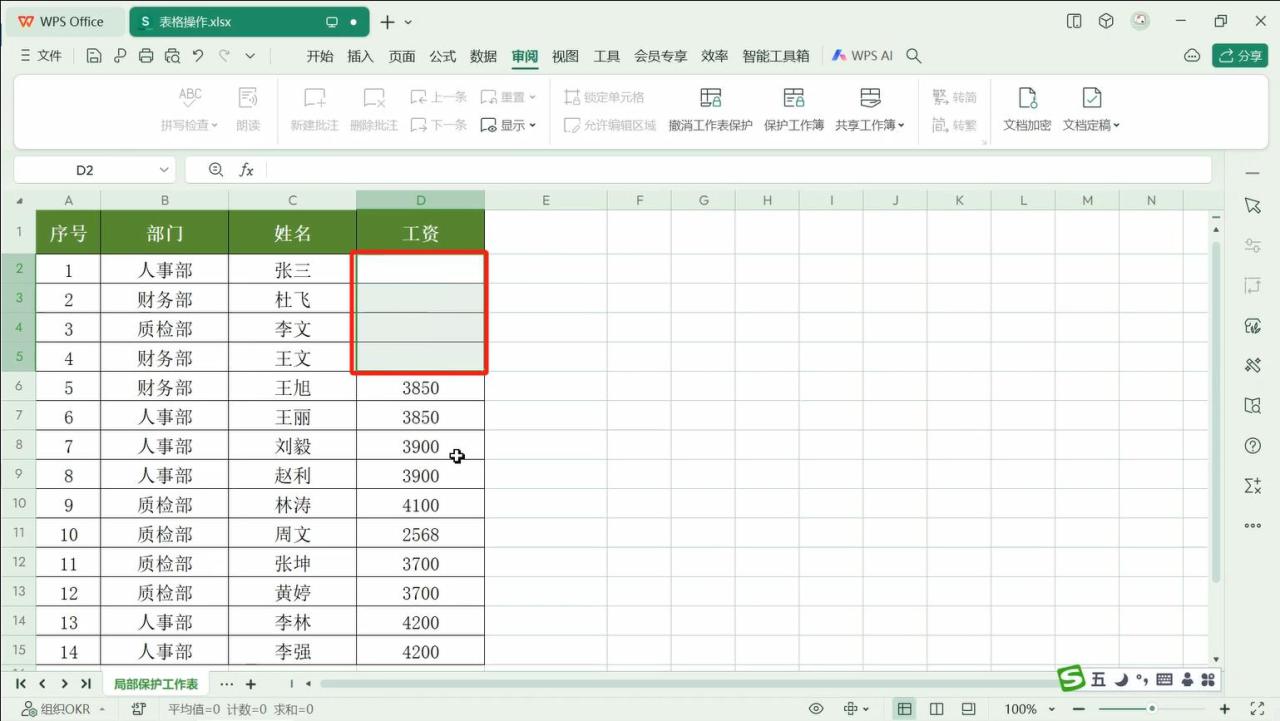Go to the last sheet with navigation arrow
The width and height of the screenshot is (1280, 721).
pyautogui.click(x=86, y=684)
